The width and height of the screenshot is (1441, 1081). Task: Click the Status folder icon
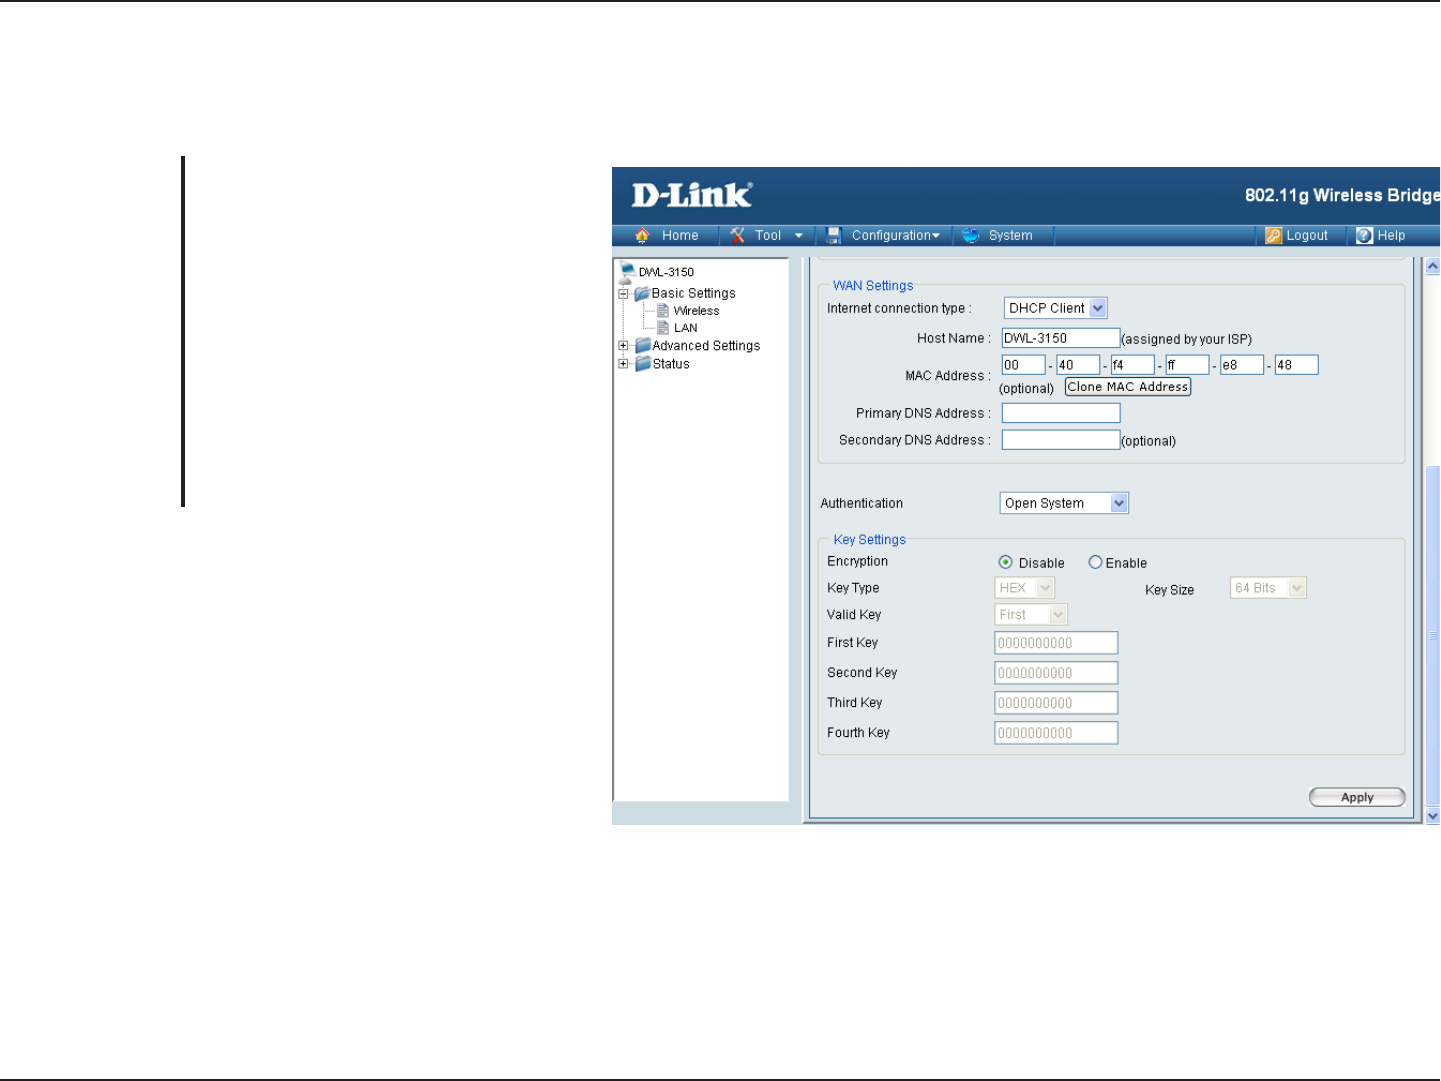click(x=643, y=364)
